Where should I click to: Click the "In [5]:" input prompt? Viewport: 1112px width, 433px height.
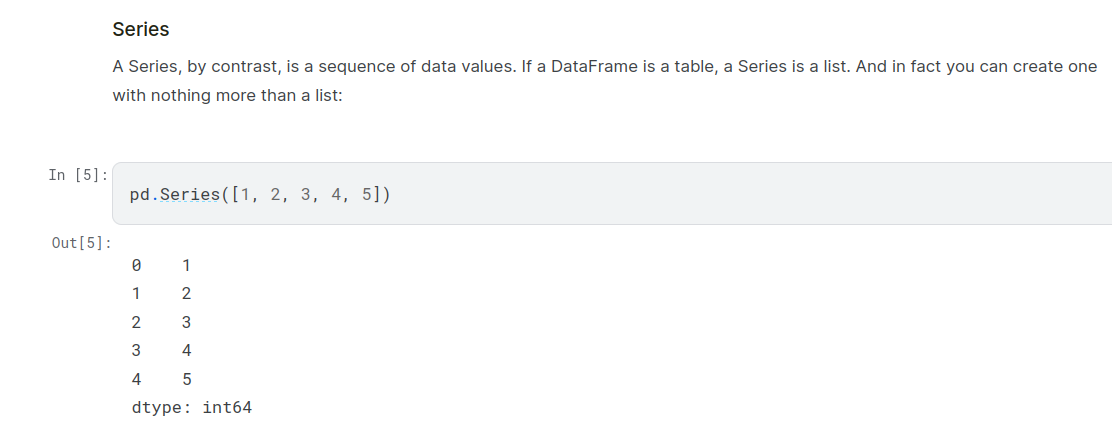click(x=76, y=175)
